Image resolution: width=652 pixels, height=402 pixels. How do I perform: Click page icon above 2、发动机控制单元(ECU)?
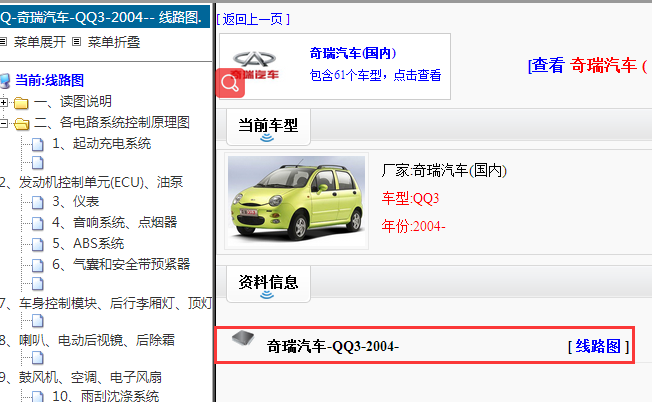(38, 163)
